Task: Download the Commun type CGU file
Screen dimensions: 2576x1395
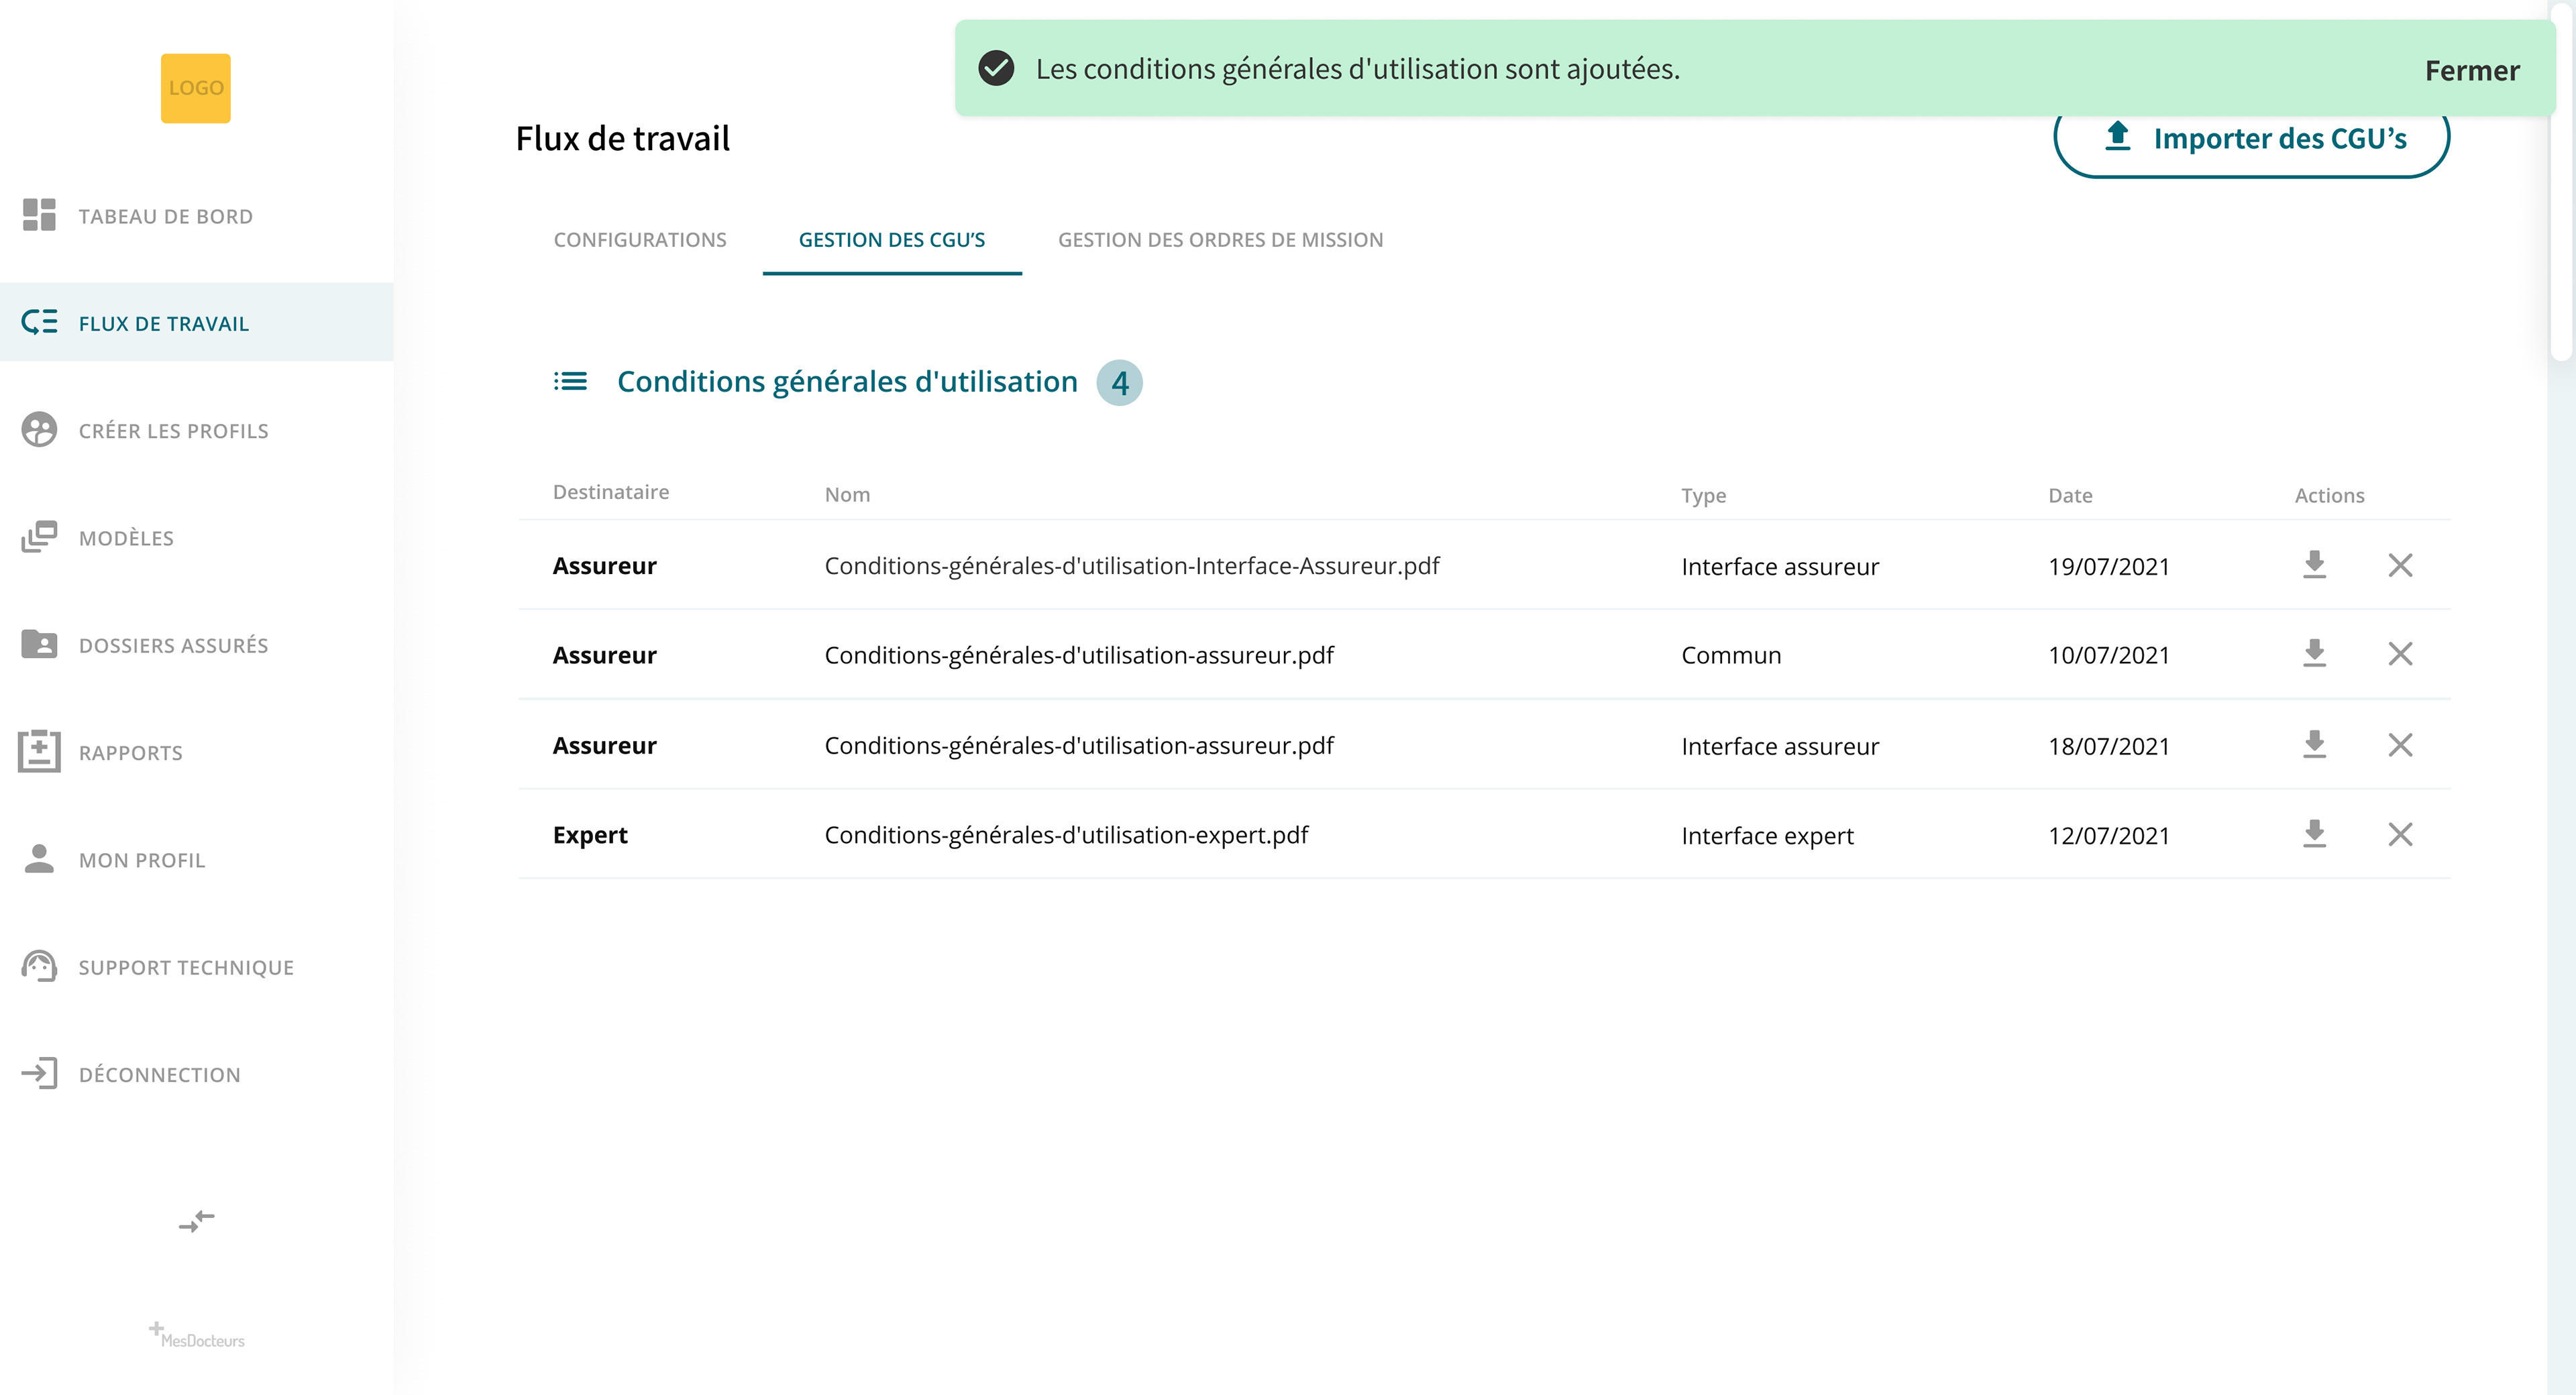Action: (2314, 654)
